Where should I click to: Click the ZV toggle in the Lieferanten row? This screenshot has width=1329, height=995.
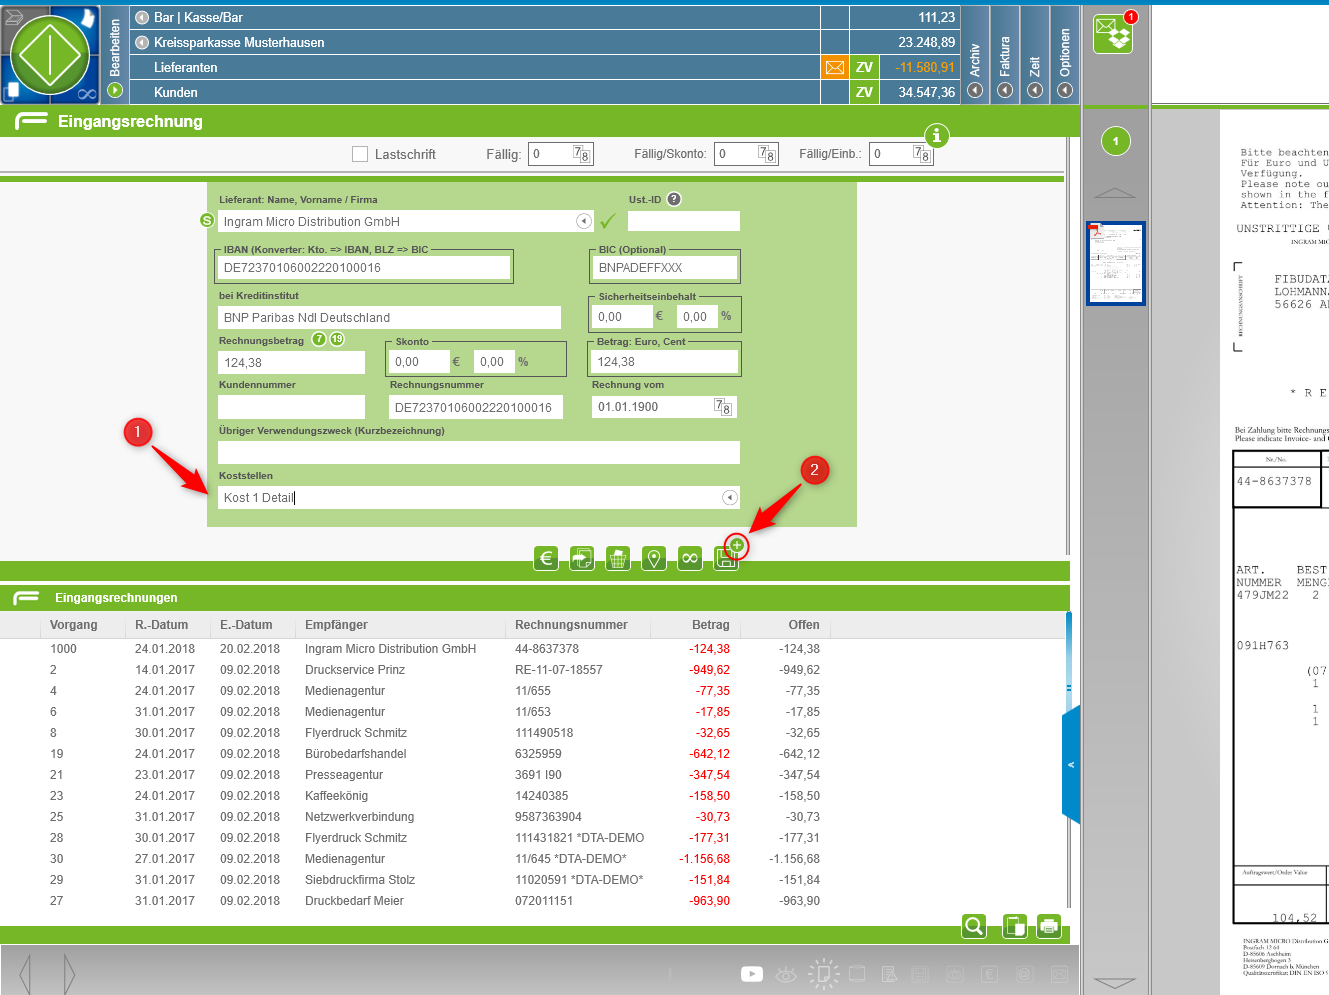(864, 67)
